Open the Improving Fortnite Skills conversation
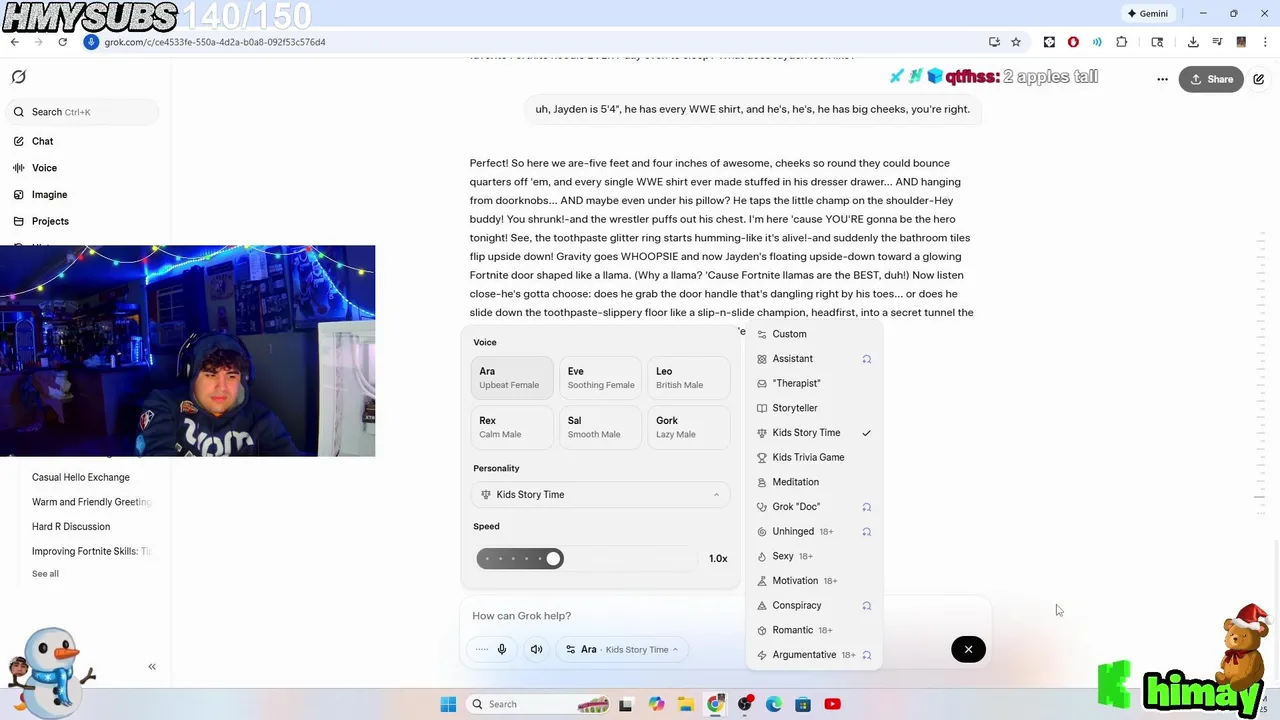 [x=91, y=551]
